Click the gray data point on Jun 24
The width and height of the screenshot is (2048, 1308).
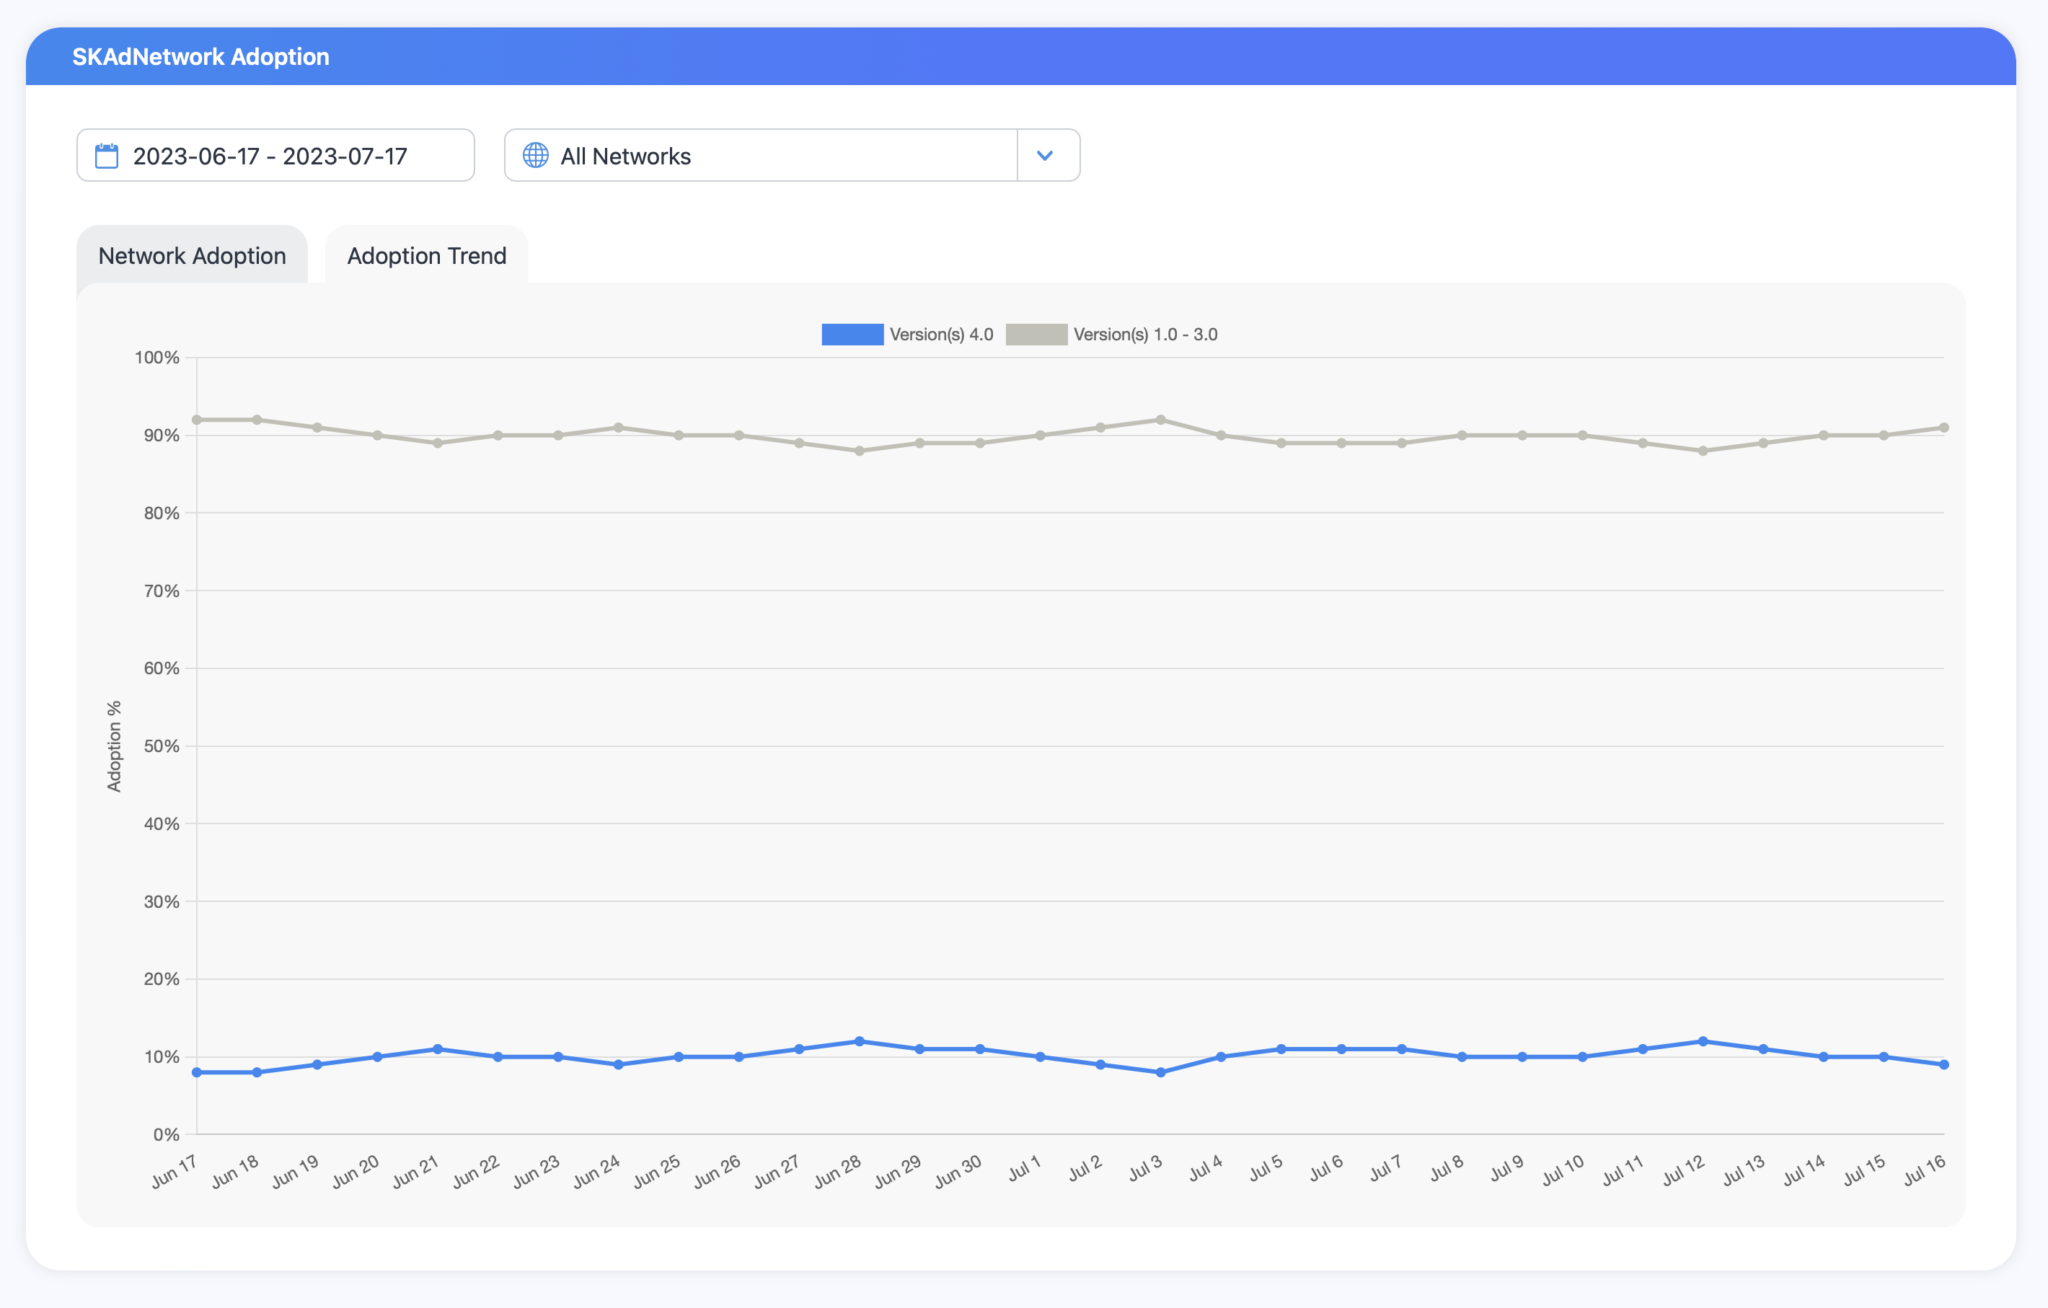coord(619,428)
